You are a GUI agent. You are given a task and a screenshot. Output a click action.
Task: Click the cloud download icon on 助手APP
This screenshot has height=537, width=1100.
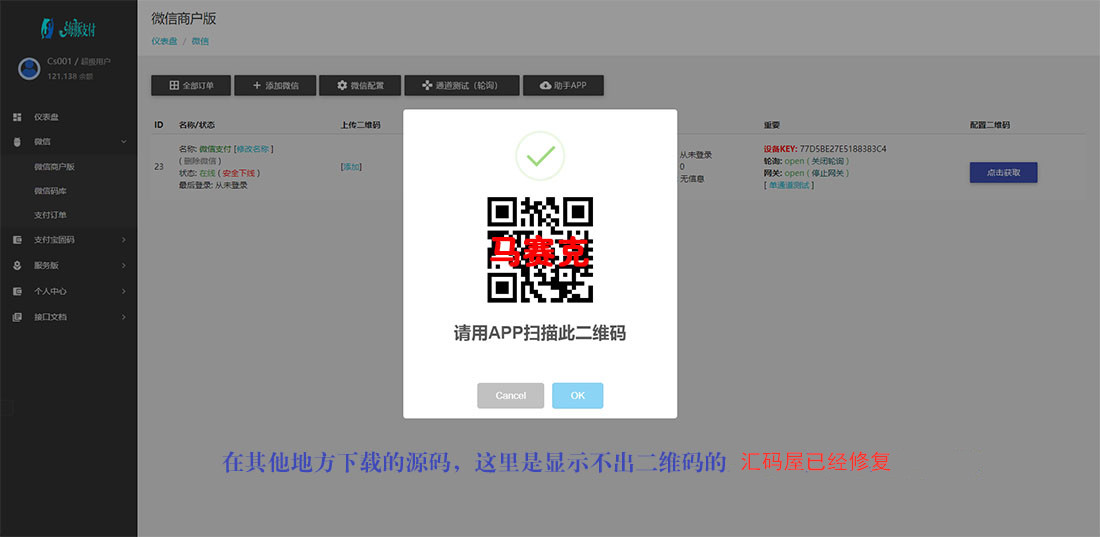[546, 86]
